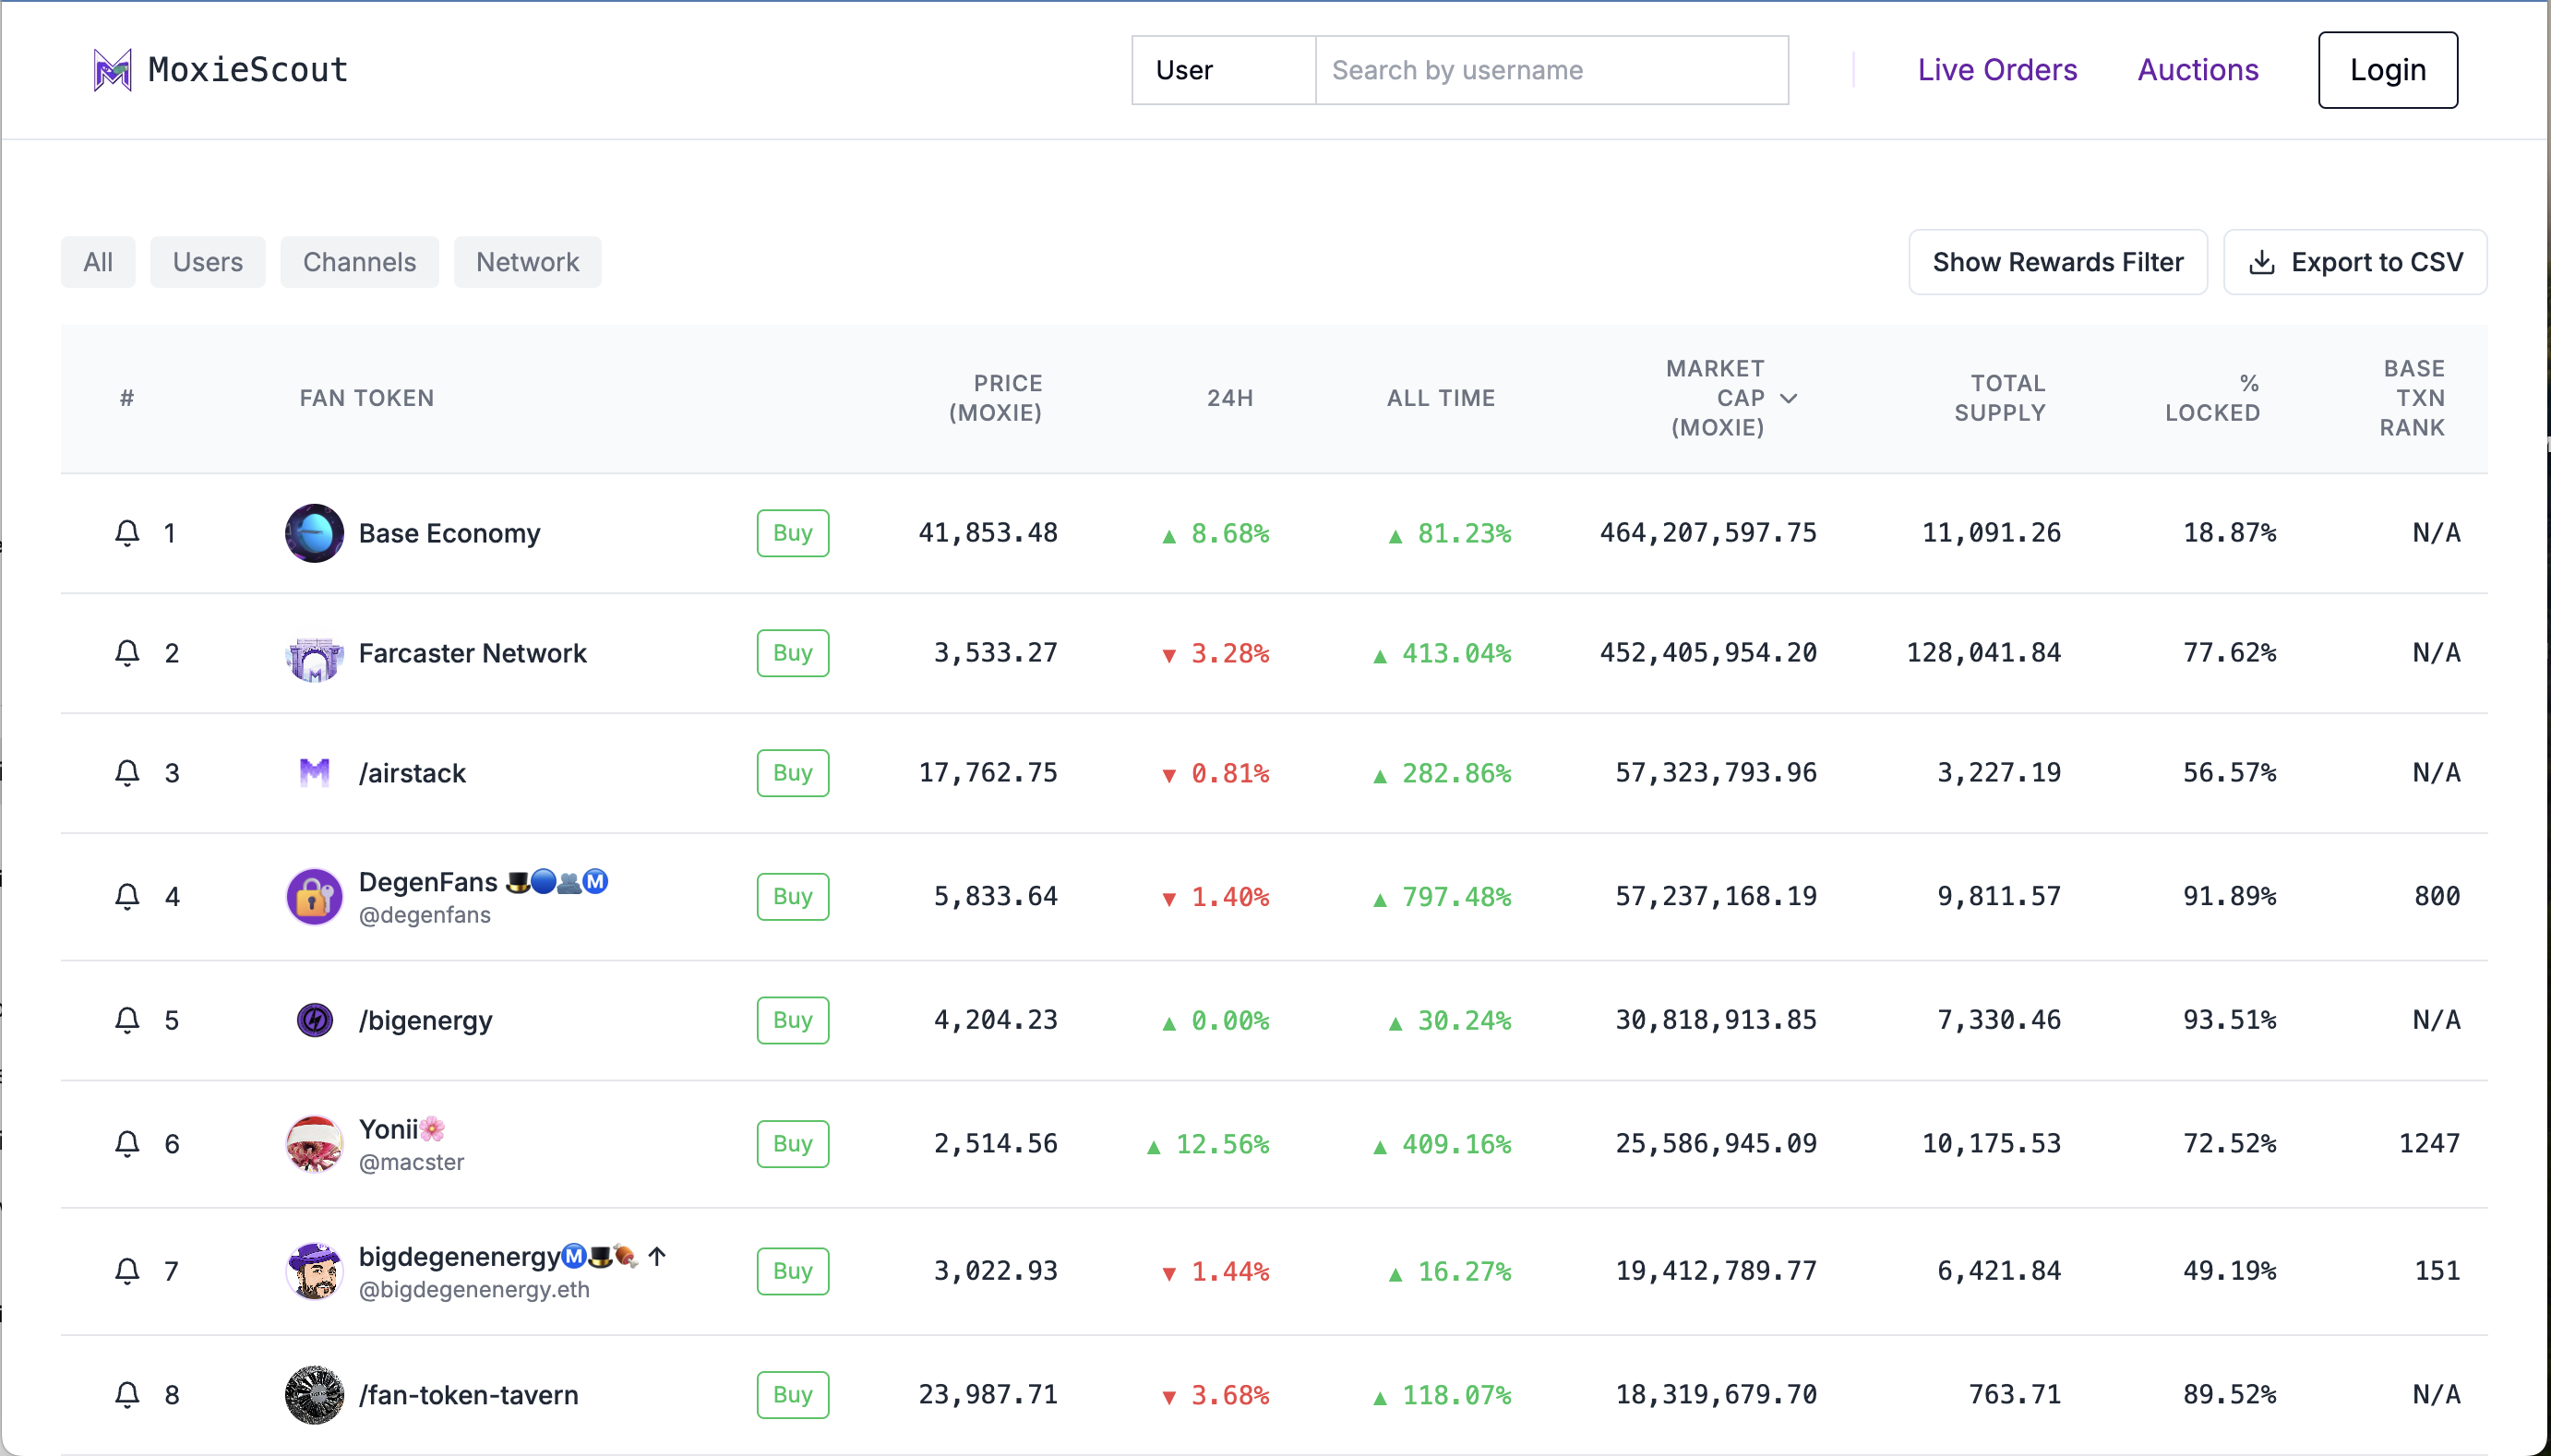Screen dimensions: 2551x1456
Task: Click the MoxieScout logo icon
Action: (112, 70)
